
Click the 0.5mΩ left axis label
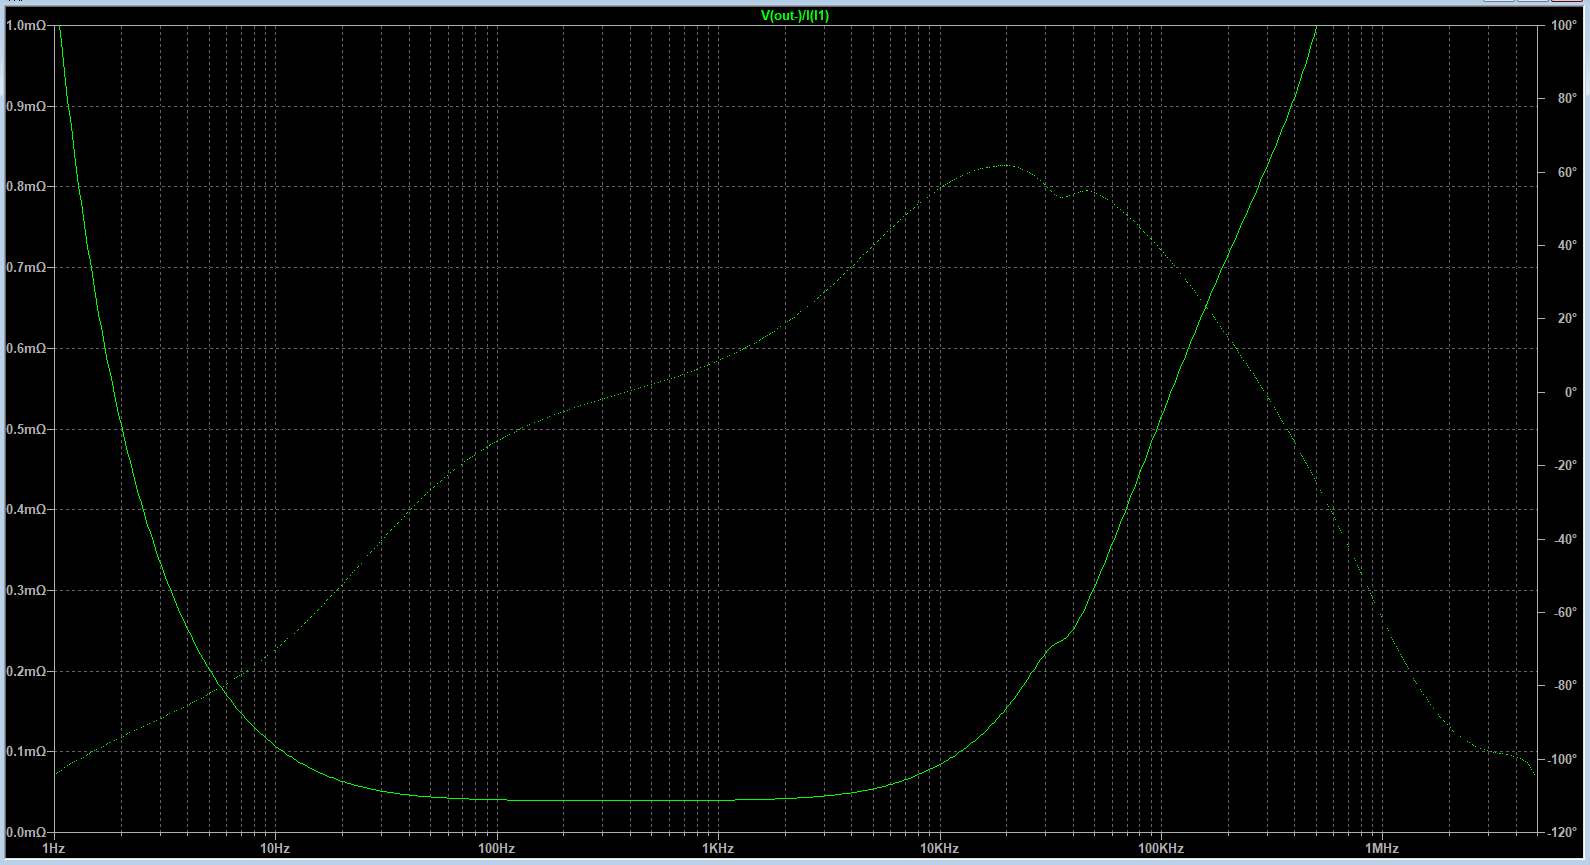point(25,430)
